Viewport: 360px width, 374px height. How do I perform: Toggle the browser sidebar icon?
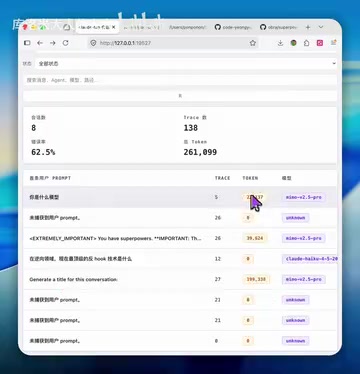tap(27, 43)
